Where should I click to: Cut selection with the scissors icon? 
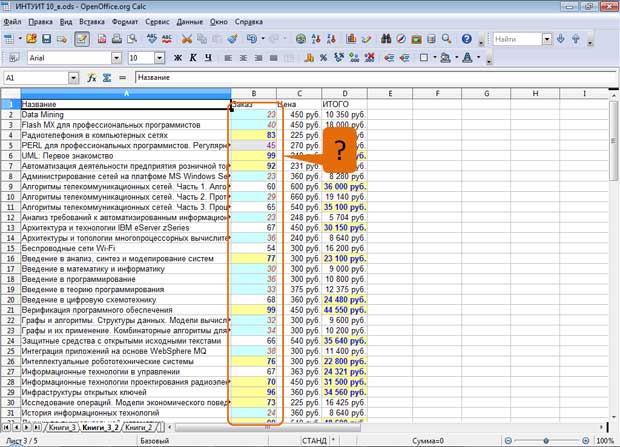[x=187, y=39]
